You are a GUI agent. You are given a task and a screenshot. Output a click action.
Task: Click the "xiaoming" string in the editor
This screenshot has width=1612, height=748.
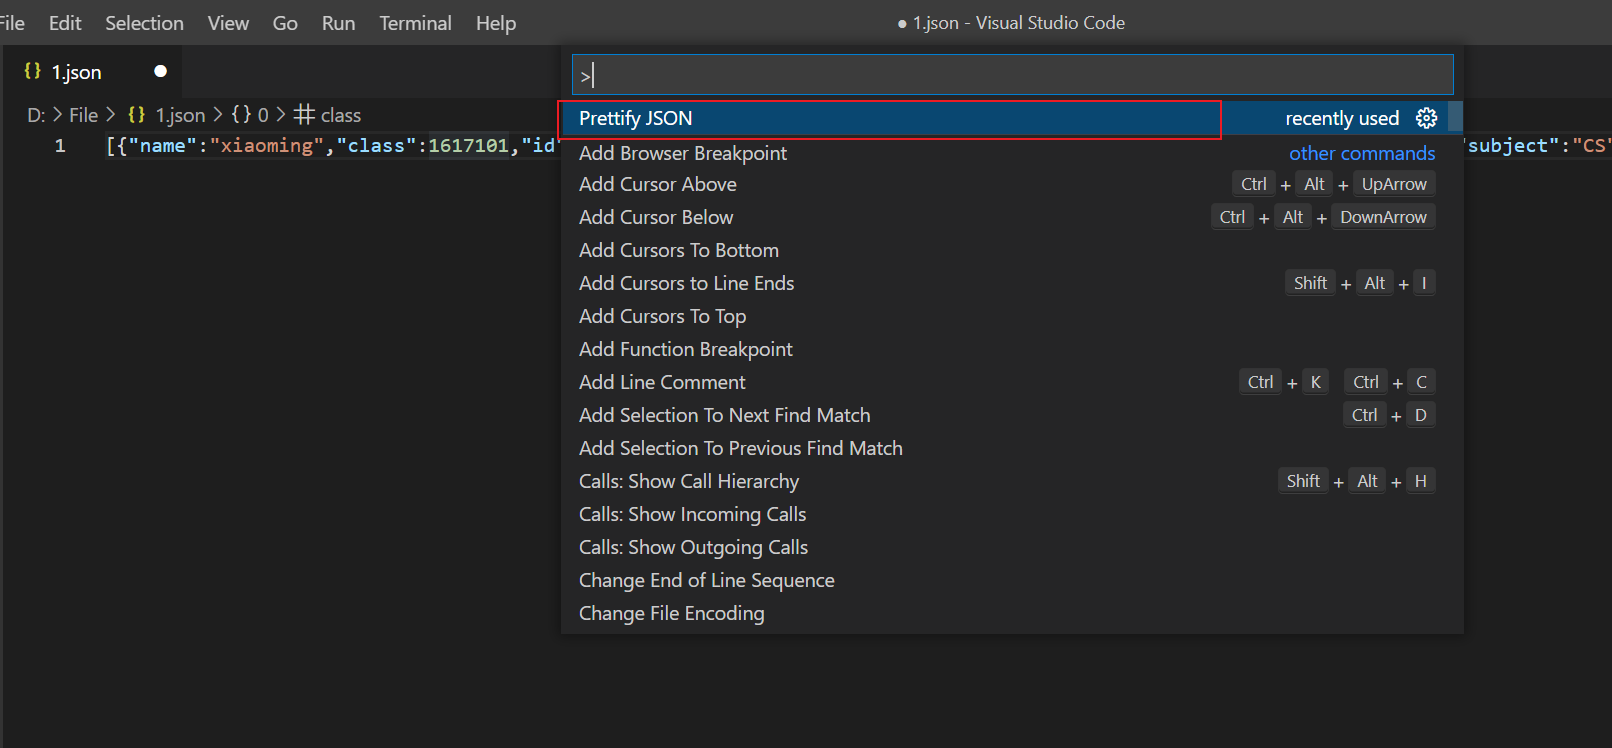pyautogui.click(x=266, y=146)
